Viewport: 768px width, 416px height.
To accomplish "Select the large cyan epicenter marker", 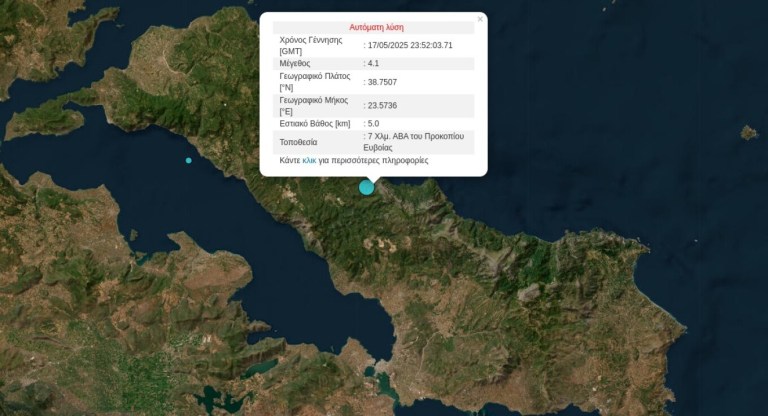I will click(367, 187).
